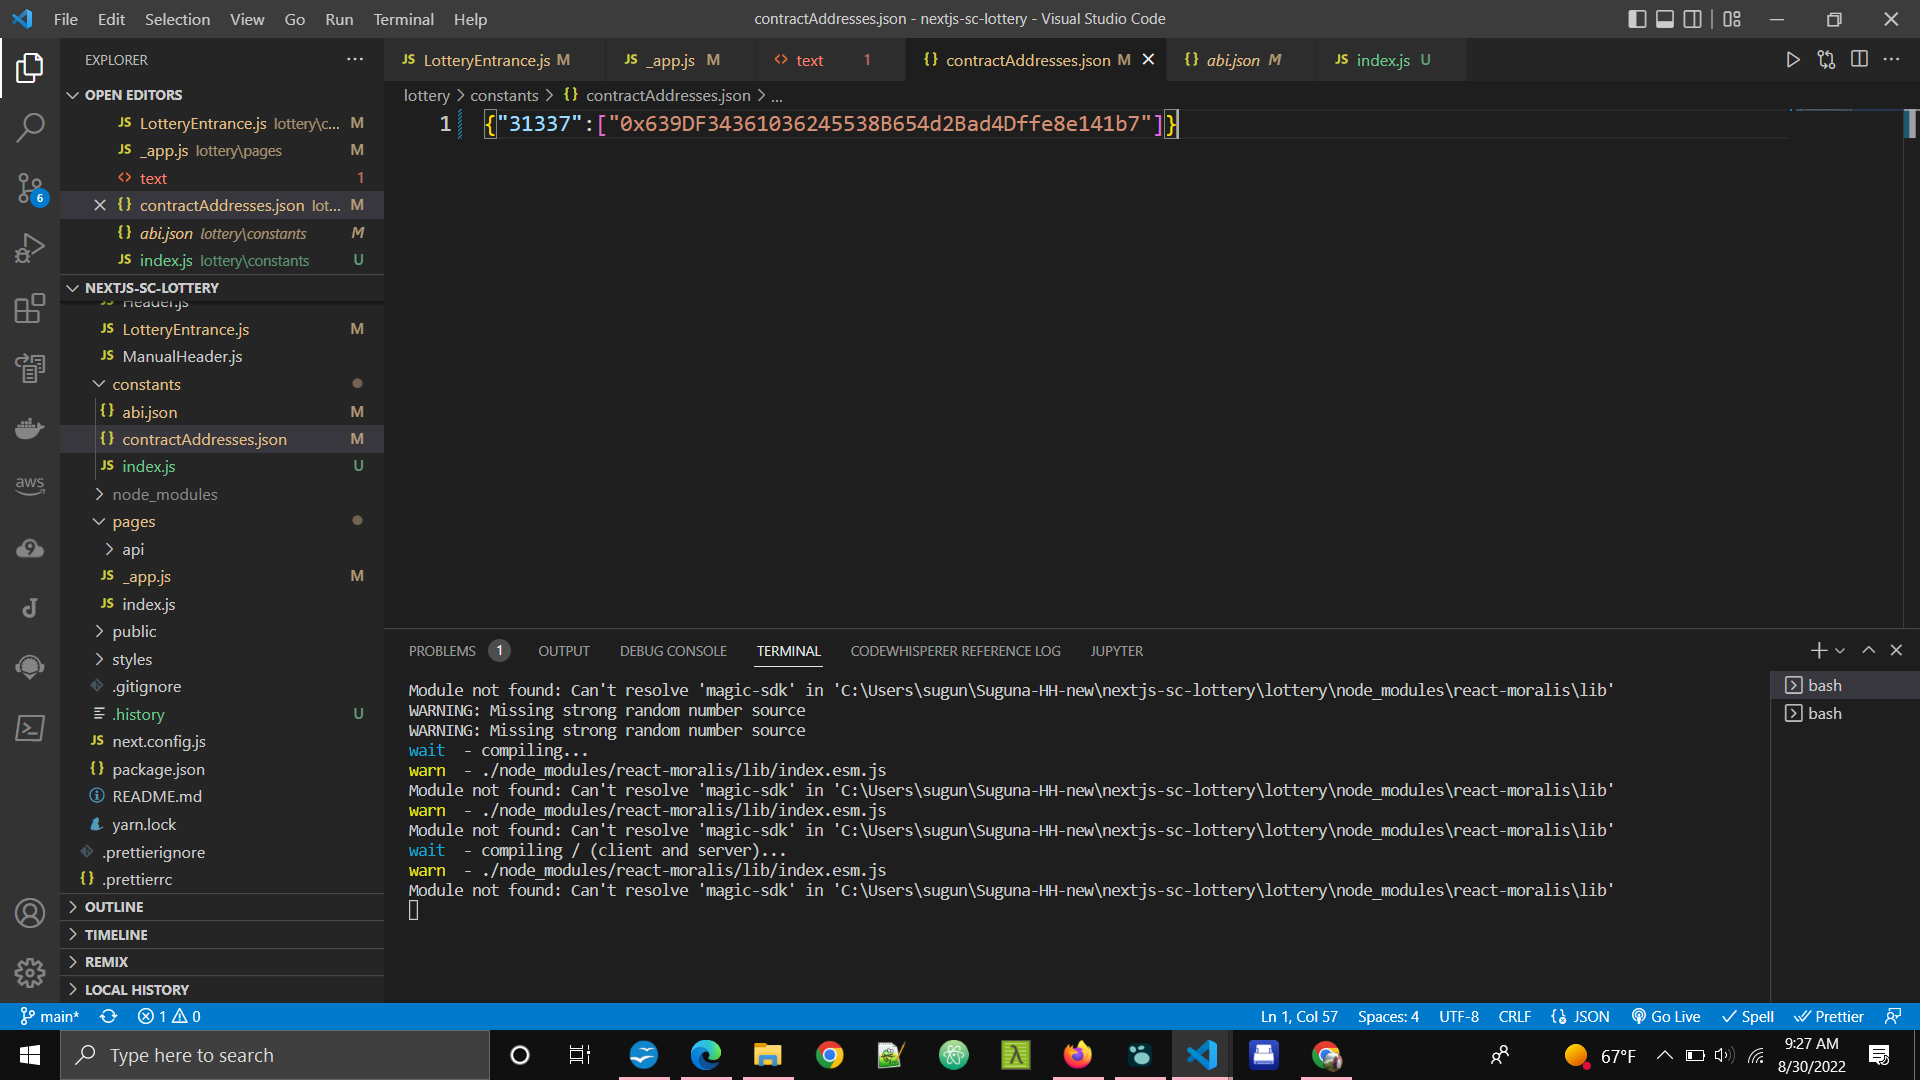The height and width of the screenshot is (1080, 1920).
Task: Open the Manage settings gear
Action: [29, 972]
